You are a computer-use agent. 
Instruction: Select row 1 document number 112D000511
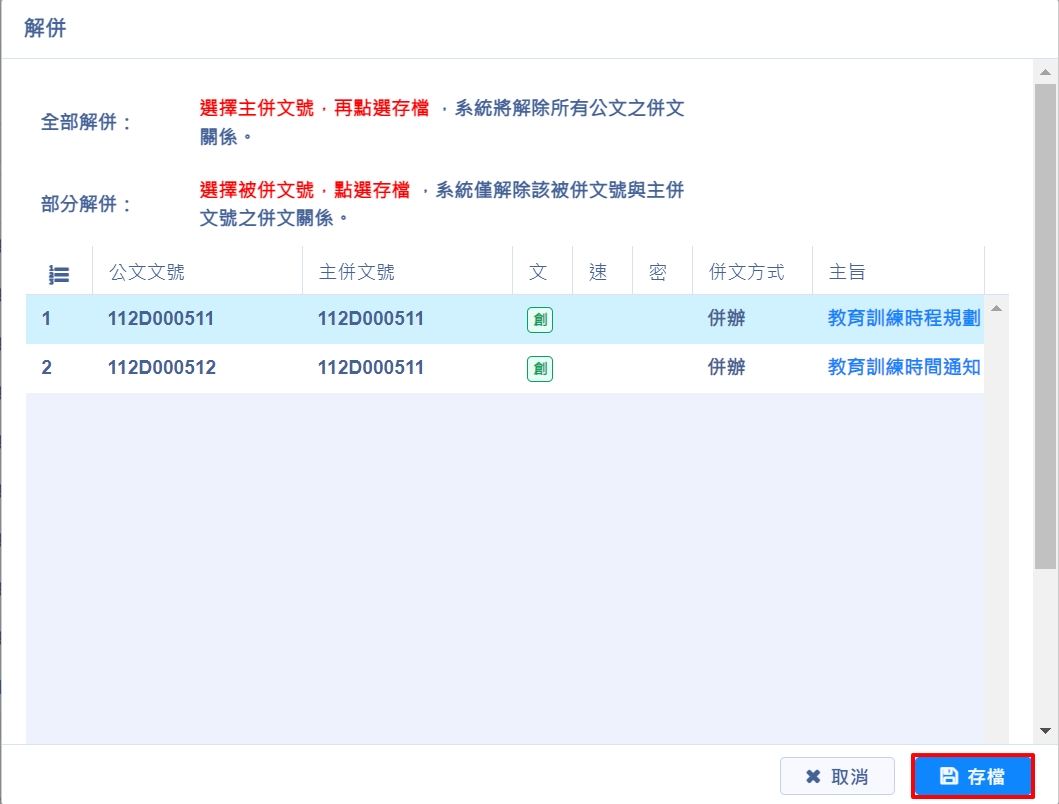(x=161, y=319)
